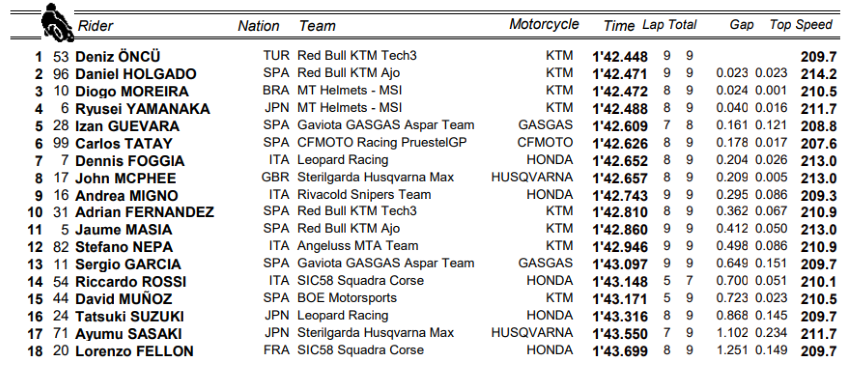Screen dimensions: 854x368
Task: Click the Team column header
Action: 317,26
